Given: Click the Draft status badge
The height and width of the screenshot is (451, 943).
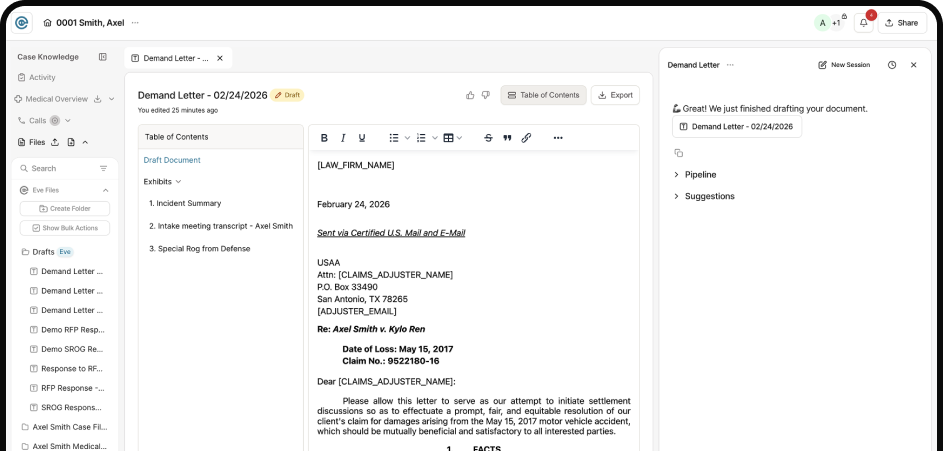Looking at the screenshot, I should tap(287, 95).
